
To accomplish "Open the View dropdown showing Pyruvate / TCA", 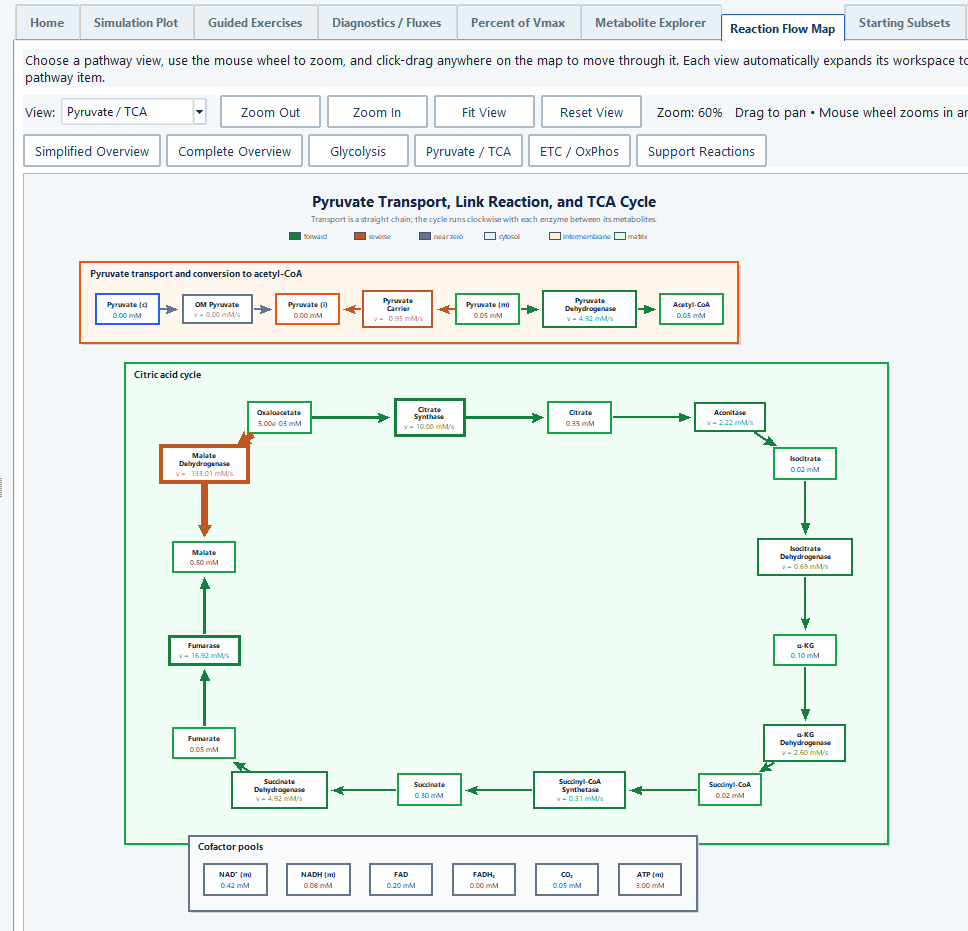I will (x=133, y=112).
